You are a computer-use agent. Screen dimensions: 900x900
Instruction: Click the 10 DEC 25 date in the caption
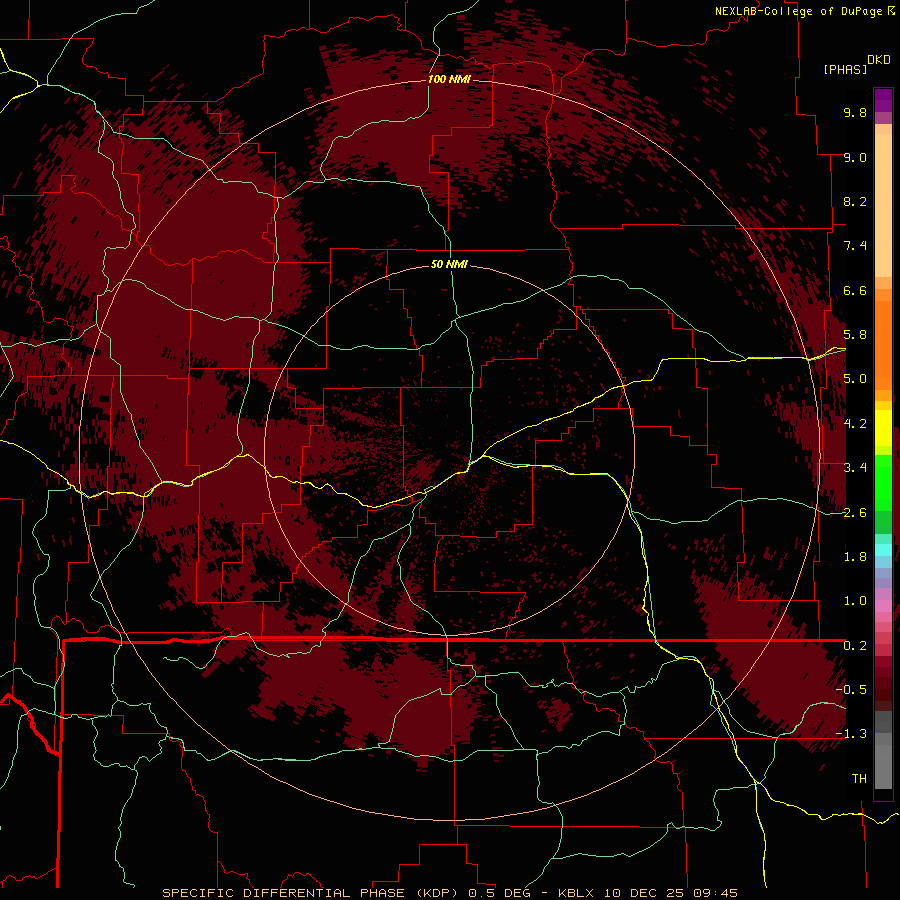(645, 893)
